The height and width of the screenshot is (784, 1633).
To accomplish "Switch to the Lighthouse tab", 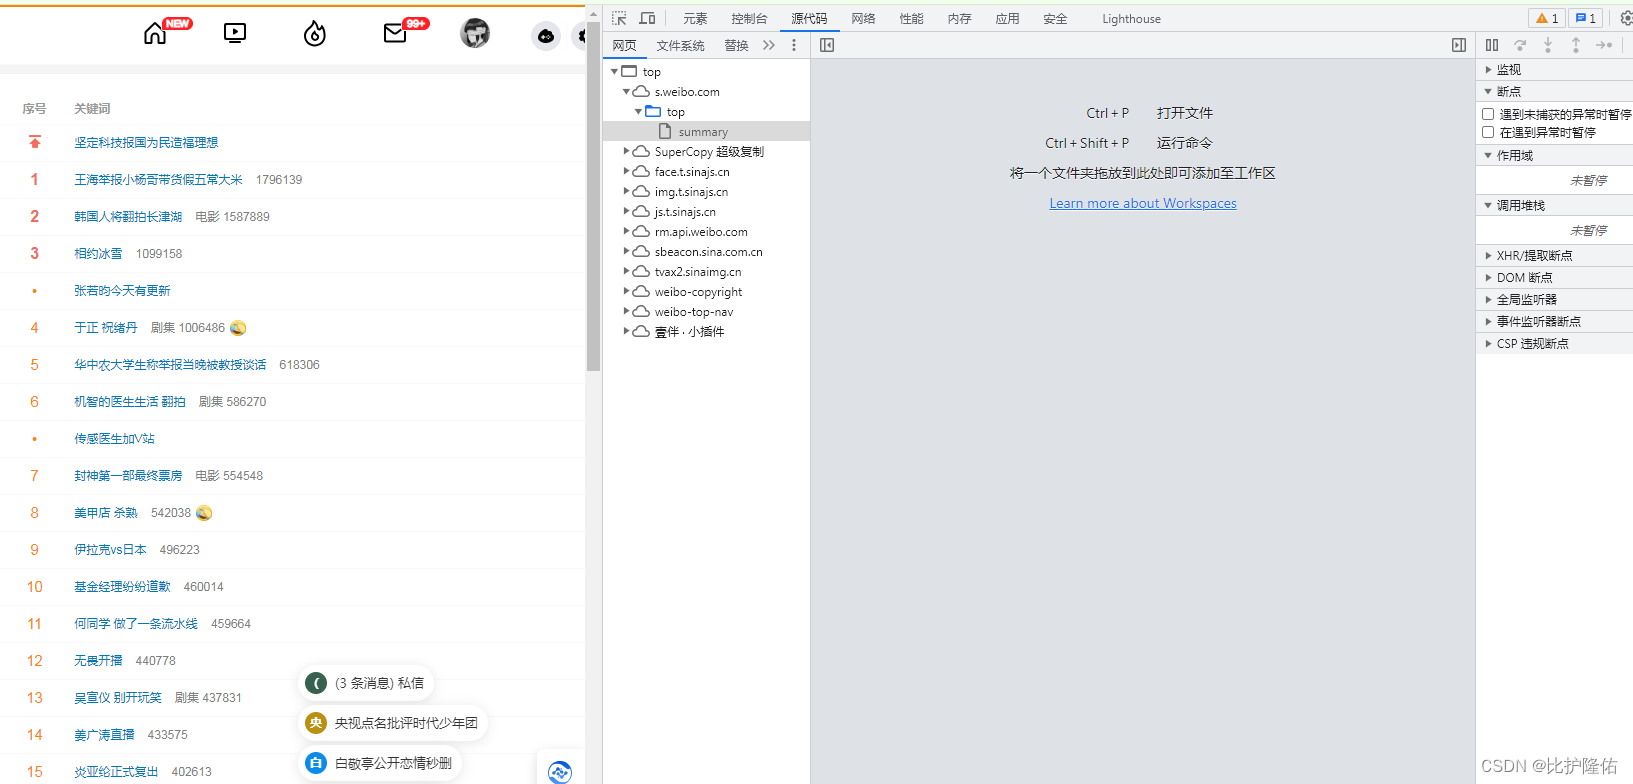I will point(1131,18).
